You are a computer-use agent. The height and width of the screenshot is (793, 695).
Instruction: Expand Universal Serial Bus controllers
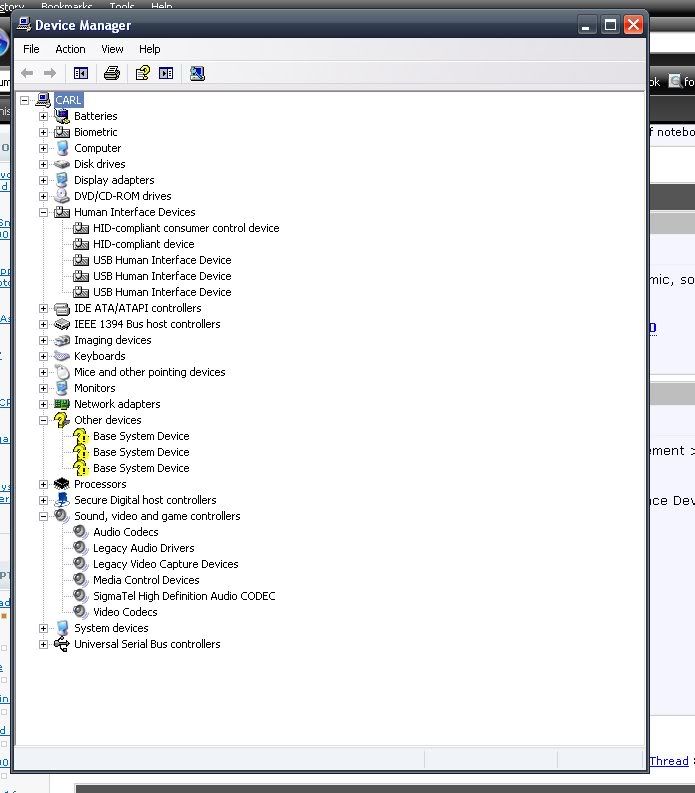(44, 644)
